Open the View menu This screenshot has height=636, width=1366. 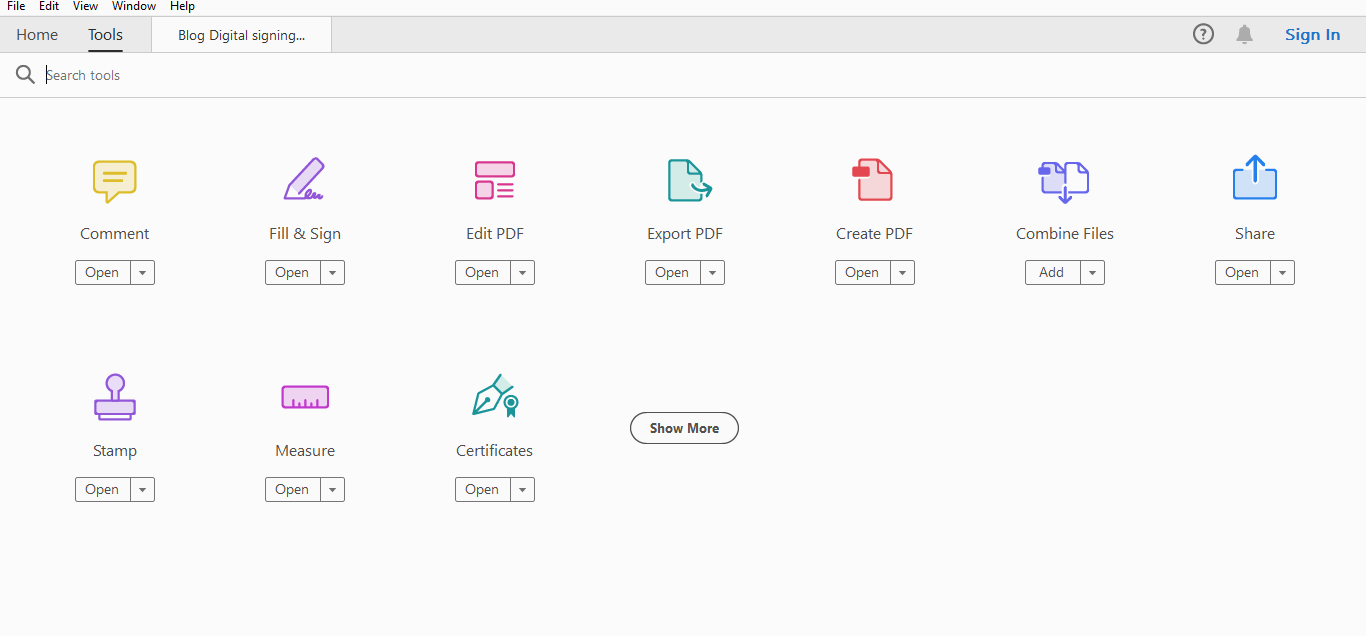(x=85, y=6)
